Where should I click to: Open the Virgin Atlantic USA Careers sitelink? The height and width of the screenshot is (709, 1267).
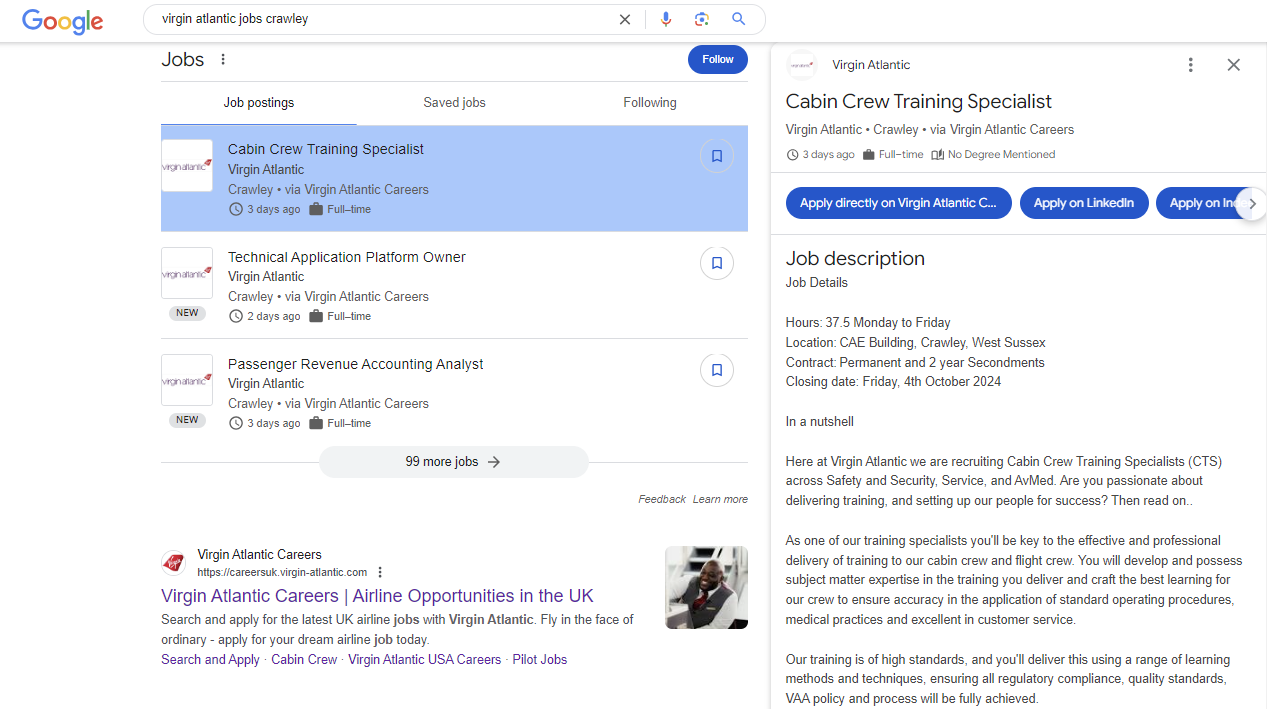click(424, 659)
